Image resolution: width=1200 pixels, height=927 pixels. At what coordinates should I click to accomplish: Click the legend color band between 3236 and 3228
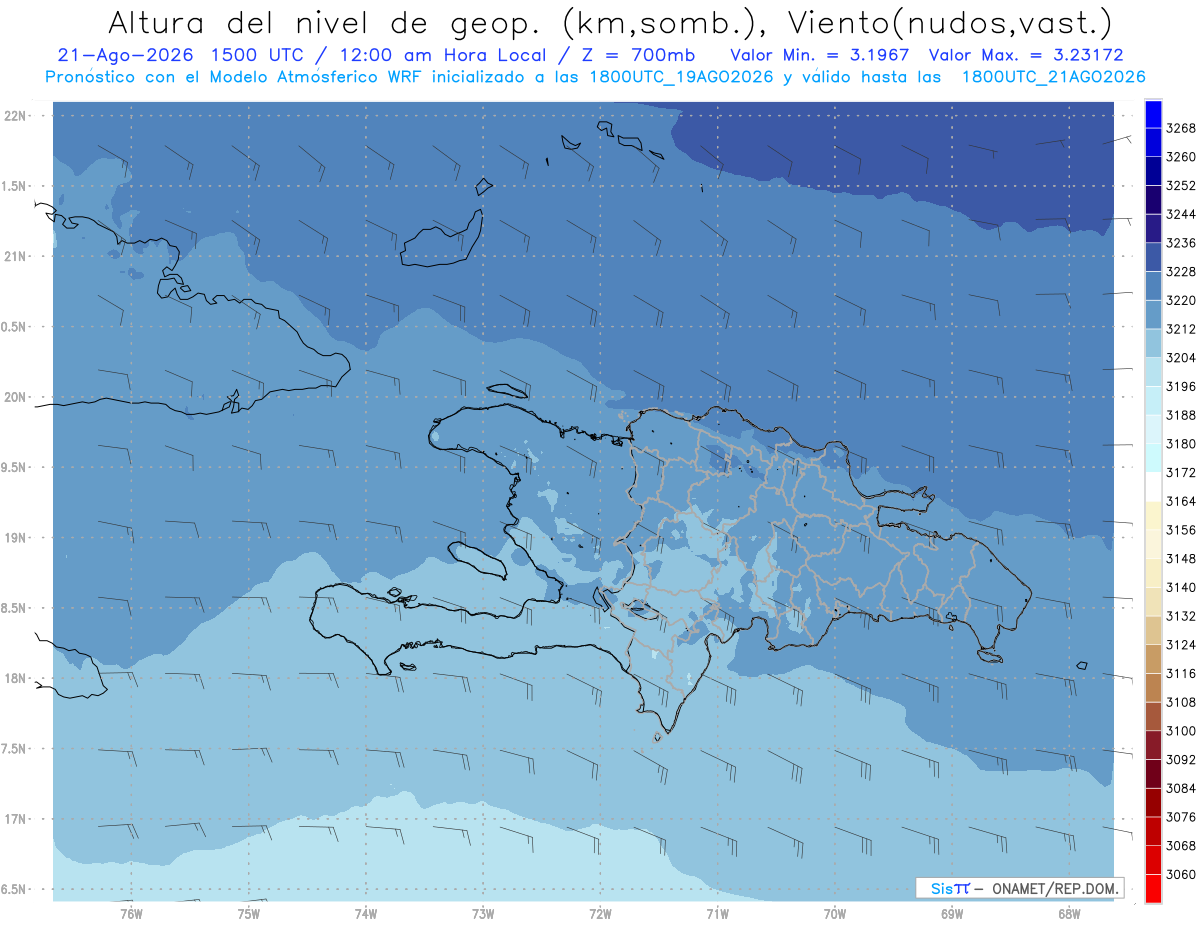point(1153,257)
